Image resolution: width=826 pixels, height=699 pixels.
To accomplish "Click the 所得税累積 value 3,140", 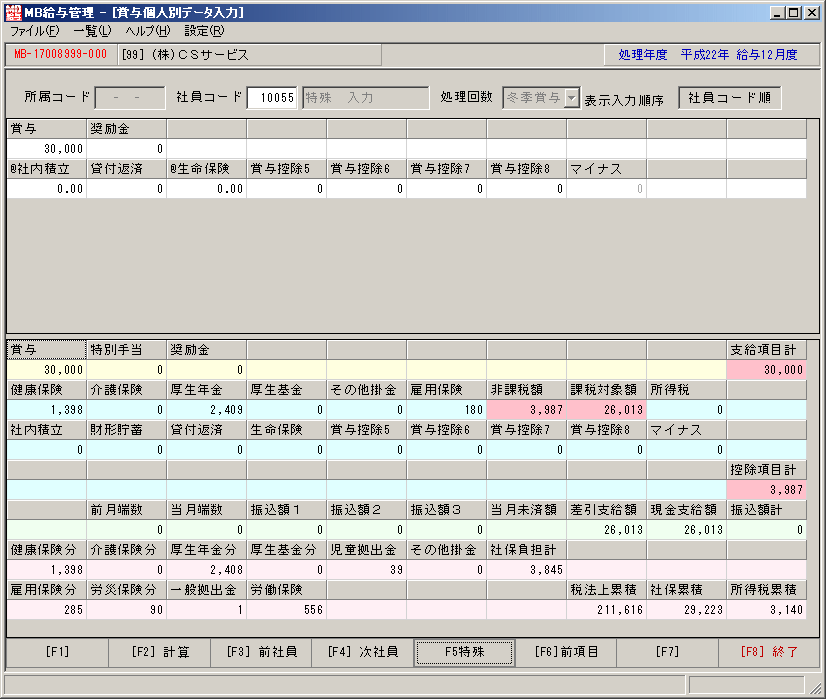I will point(766,610).
